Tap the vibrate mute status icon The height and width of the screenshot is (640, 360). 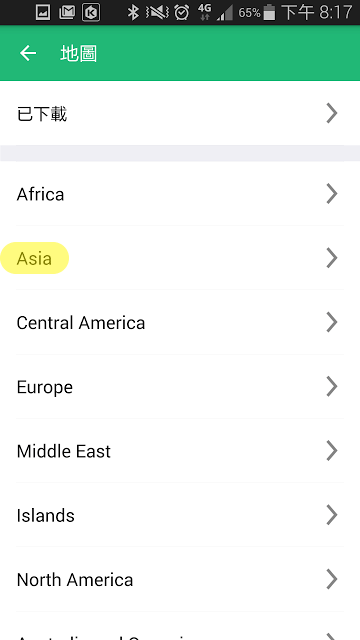(157, 13)
